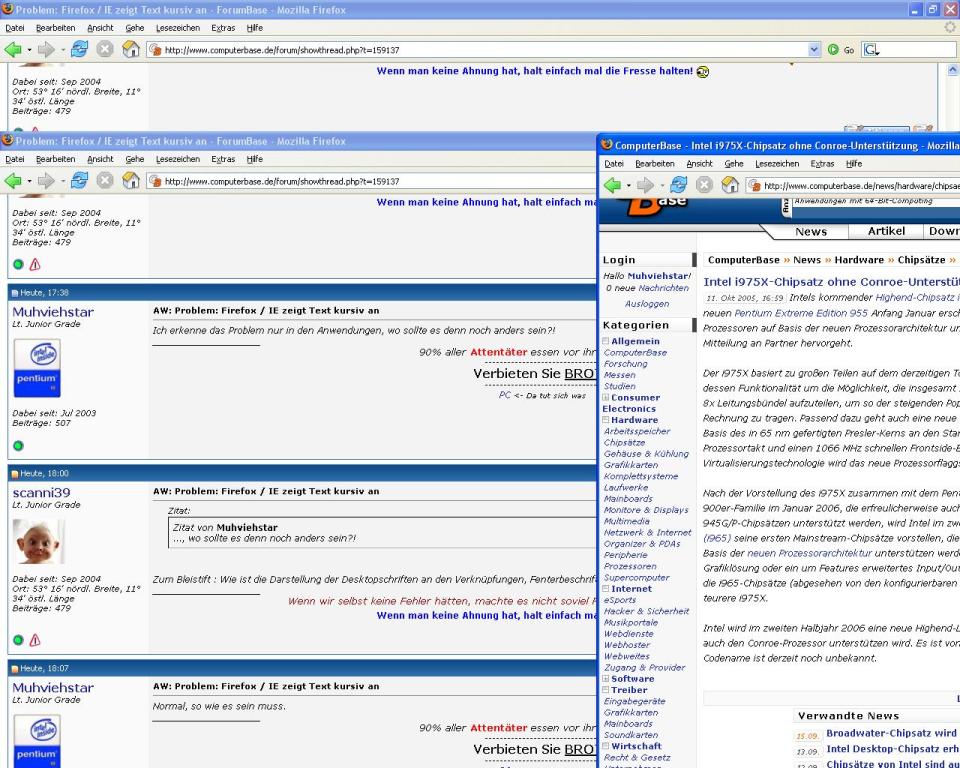
Task: Expand the Consumer Electronics category
Action: [x=606, y=397]
